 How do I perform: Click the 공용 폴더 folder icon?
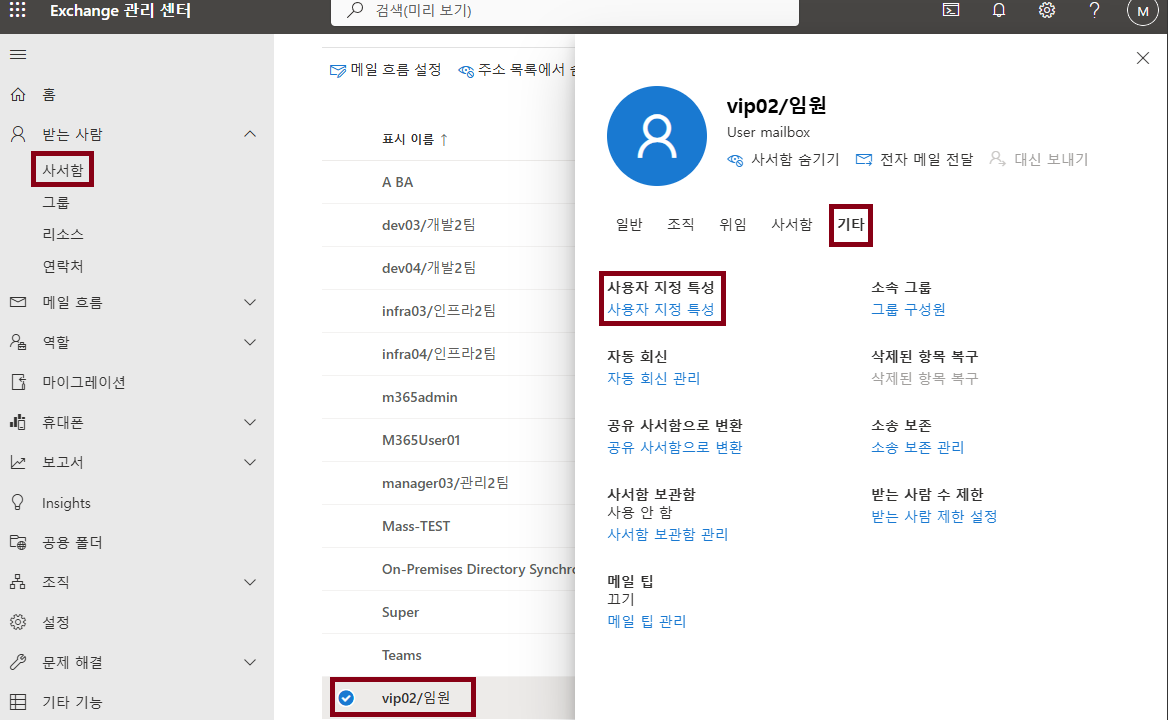click(18, 542)
